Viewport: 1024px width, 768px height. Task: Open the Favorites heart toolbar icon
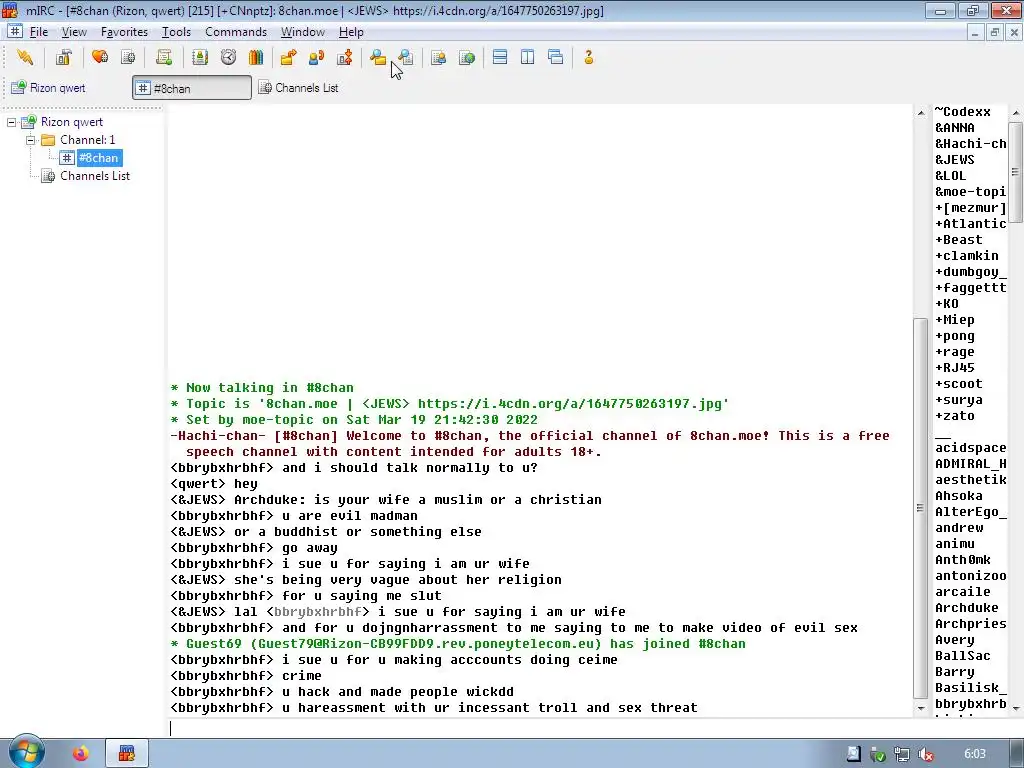[x=100, y=57]
